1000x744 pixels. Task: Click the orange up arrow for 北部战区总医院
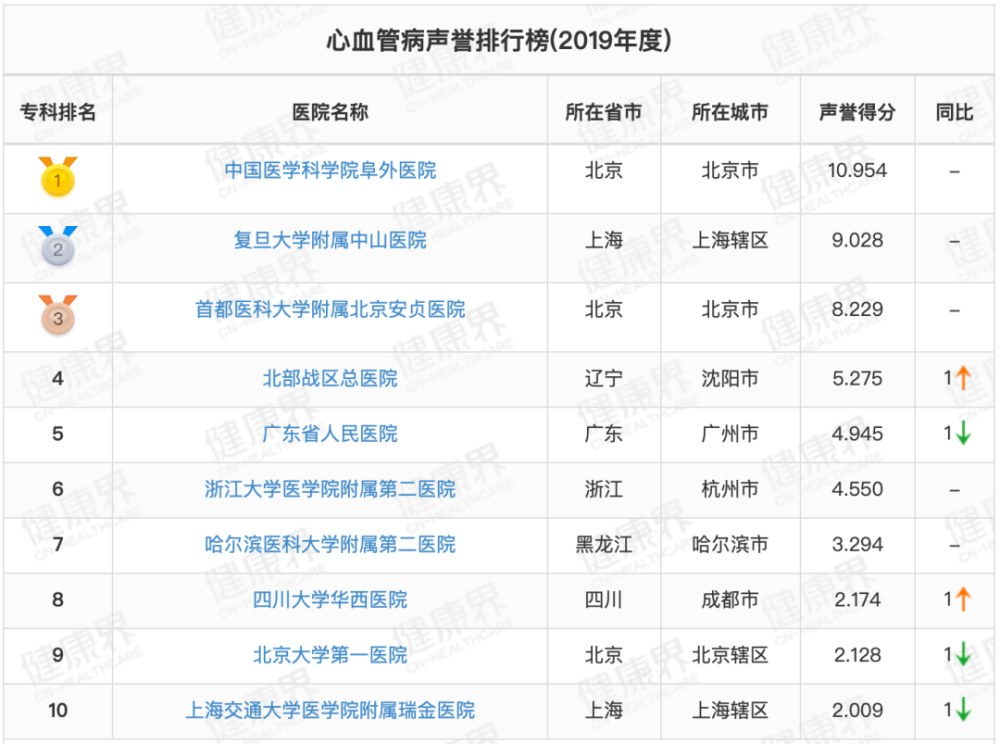963,378
